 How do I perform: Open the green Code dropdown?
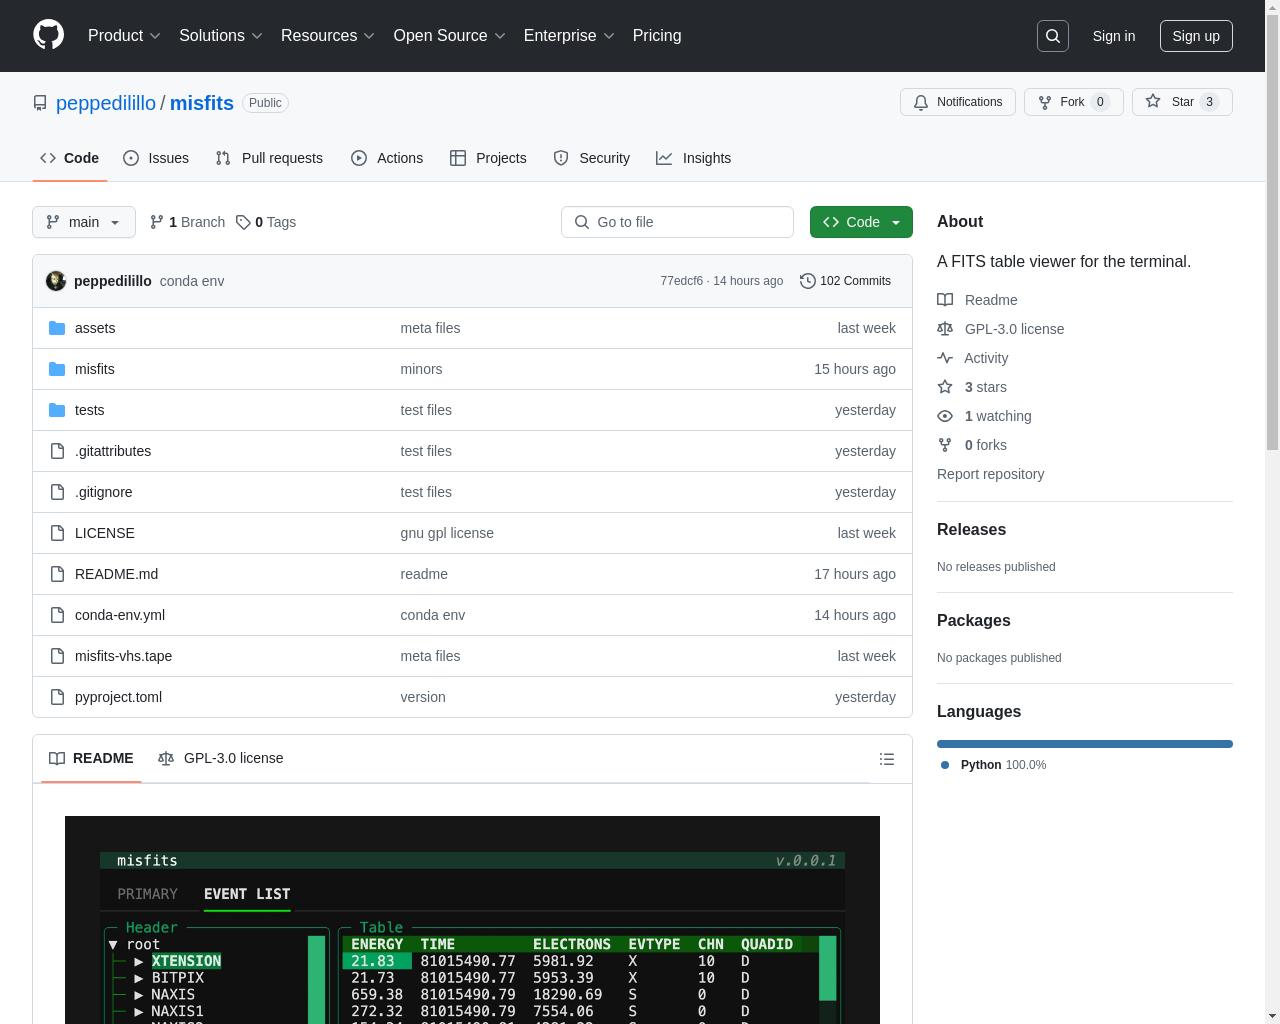(x=861, y=222)
